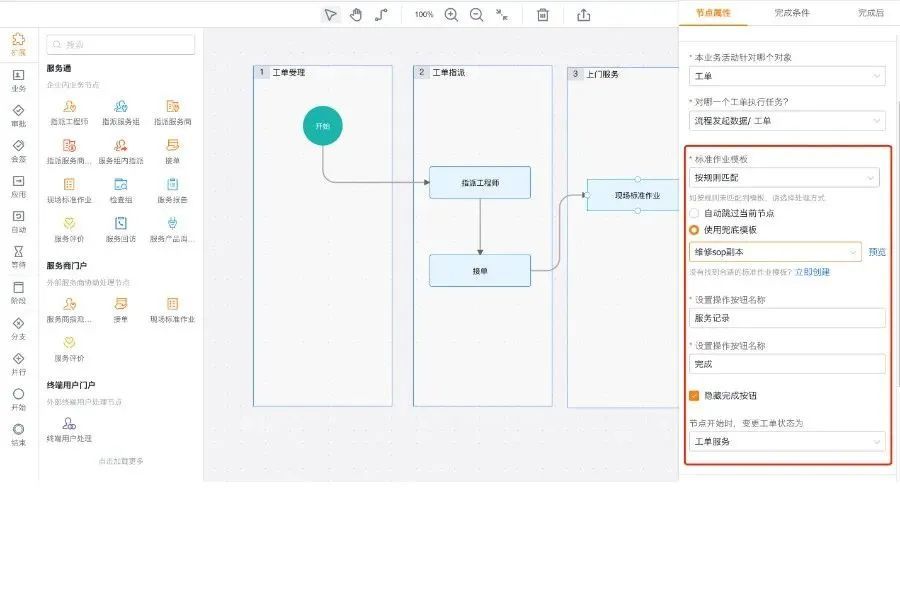Export the flow with share icon
The image size is (900, 598).
[x=584, y=15]
